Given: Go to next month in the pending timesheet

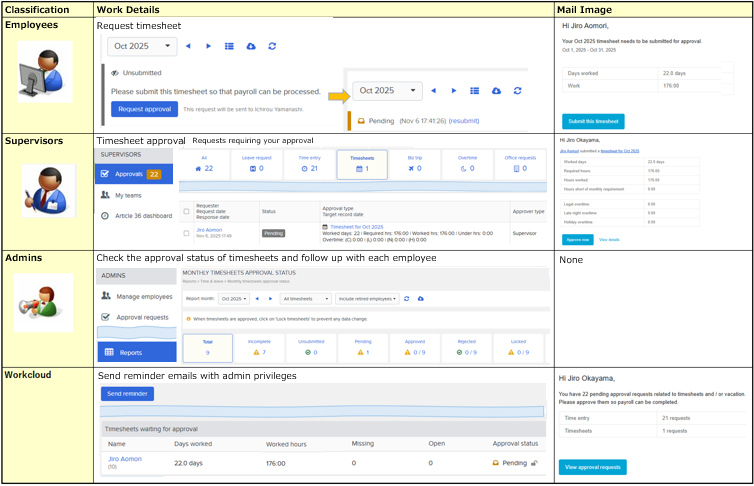Looking at the screenshot, I should (x=453, y=91).
